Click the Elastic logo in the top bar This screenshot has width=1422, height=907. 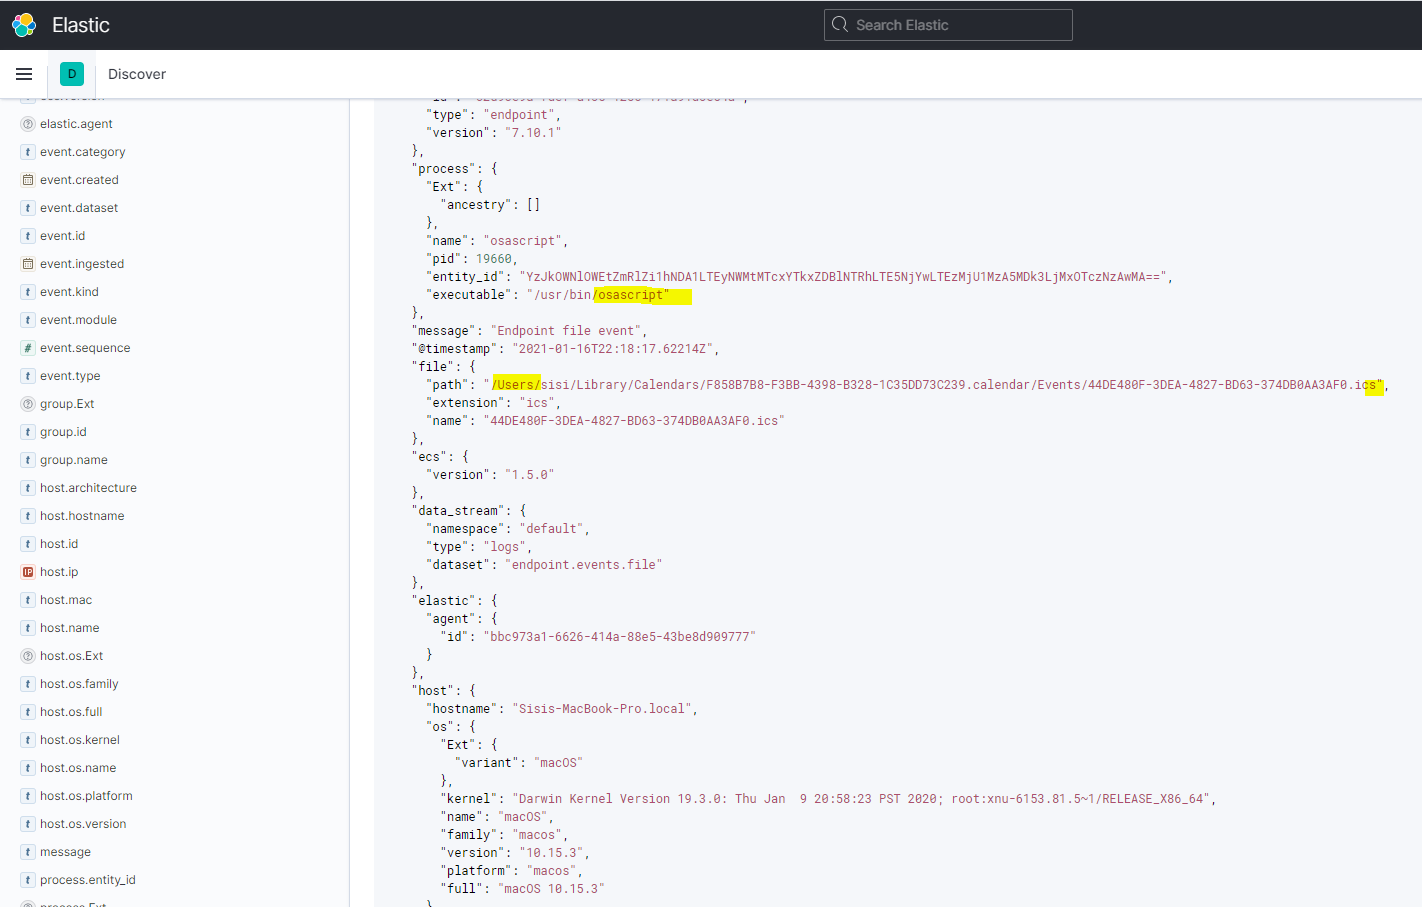[22, 24]
